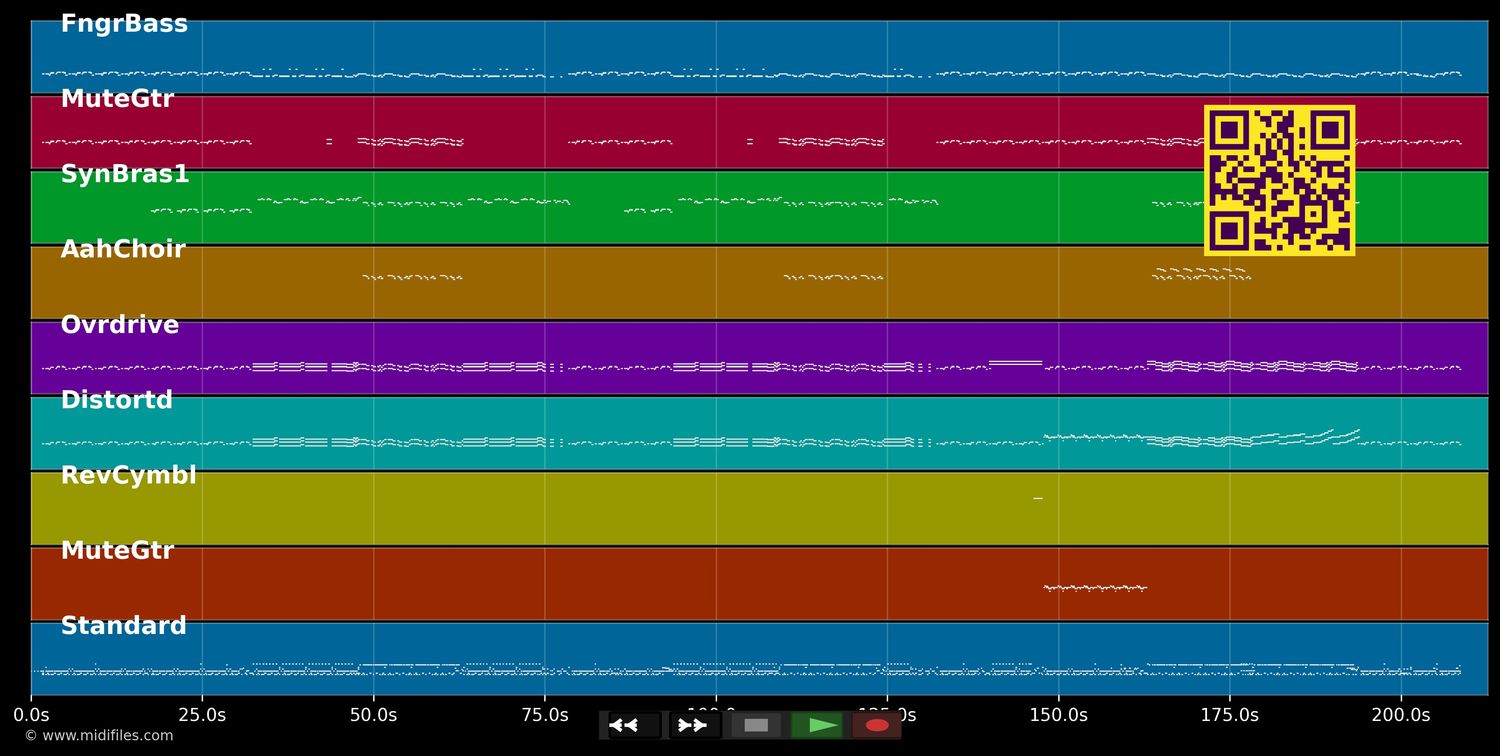Viewport: 1500px width, 756px height.
Task: Expand the AahChoir track lane
Action: 122,248
